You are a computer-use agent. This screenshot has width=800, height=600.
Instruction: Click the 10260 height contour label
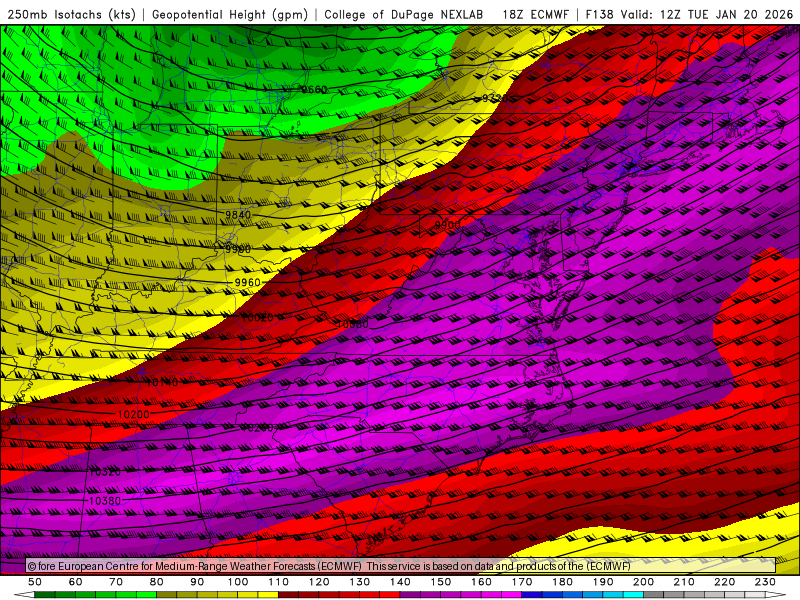257,428
